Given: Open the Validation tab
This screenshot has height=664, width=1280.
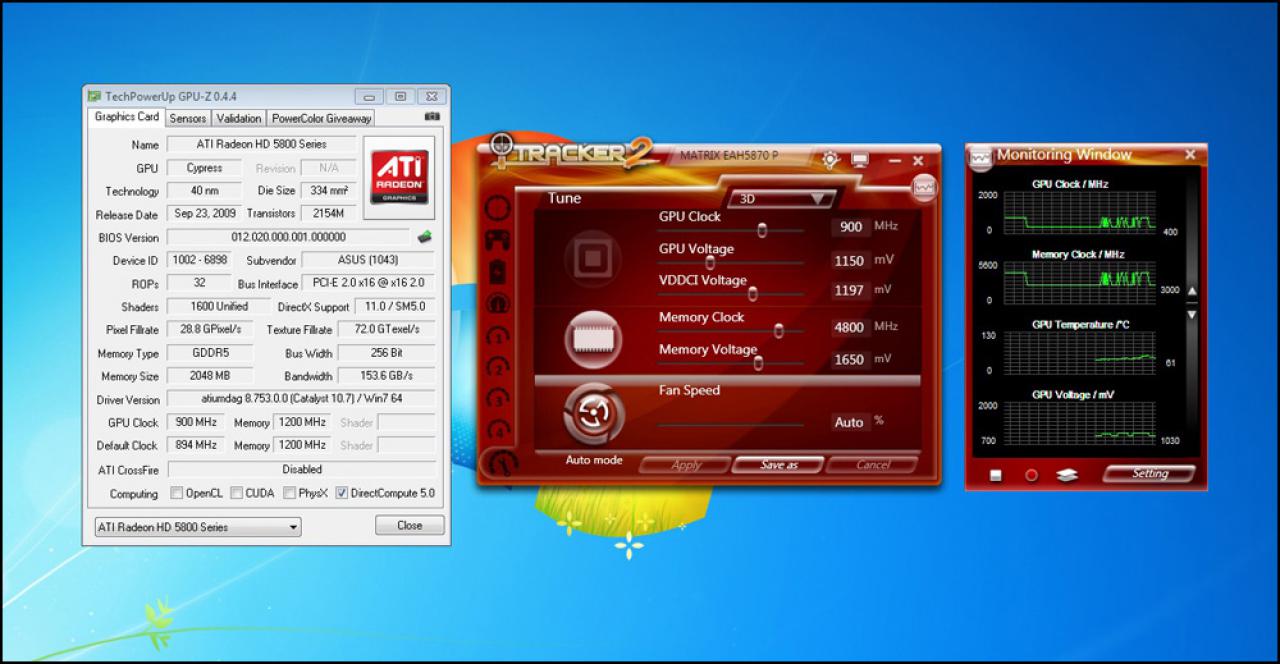Looking at the screenshot, I should [239, 118].
